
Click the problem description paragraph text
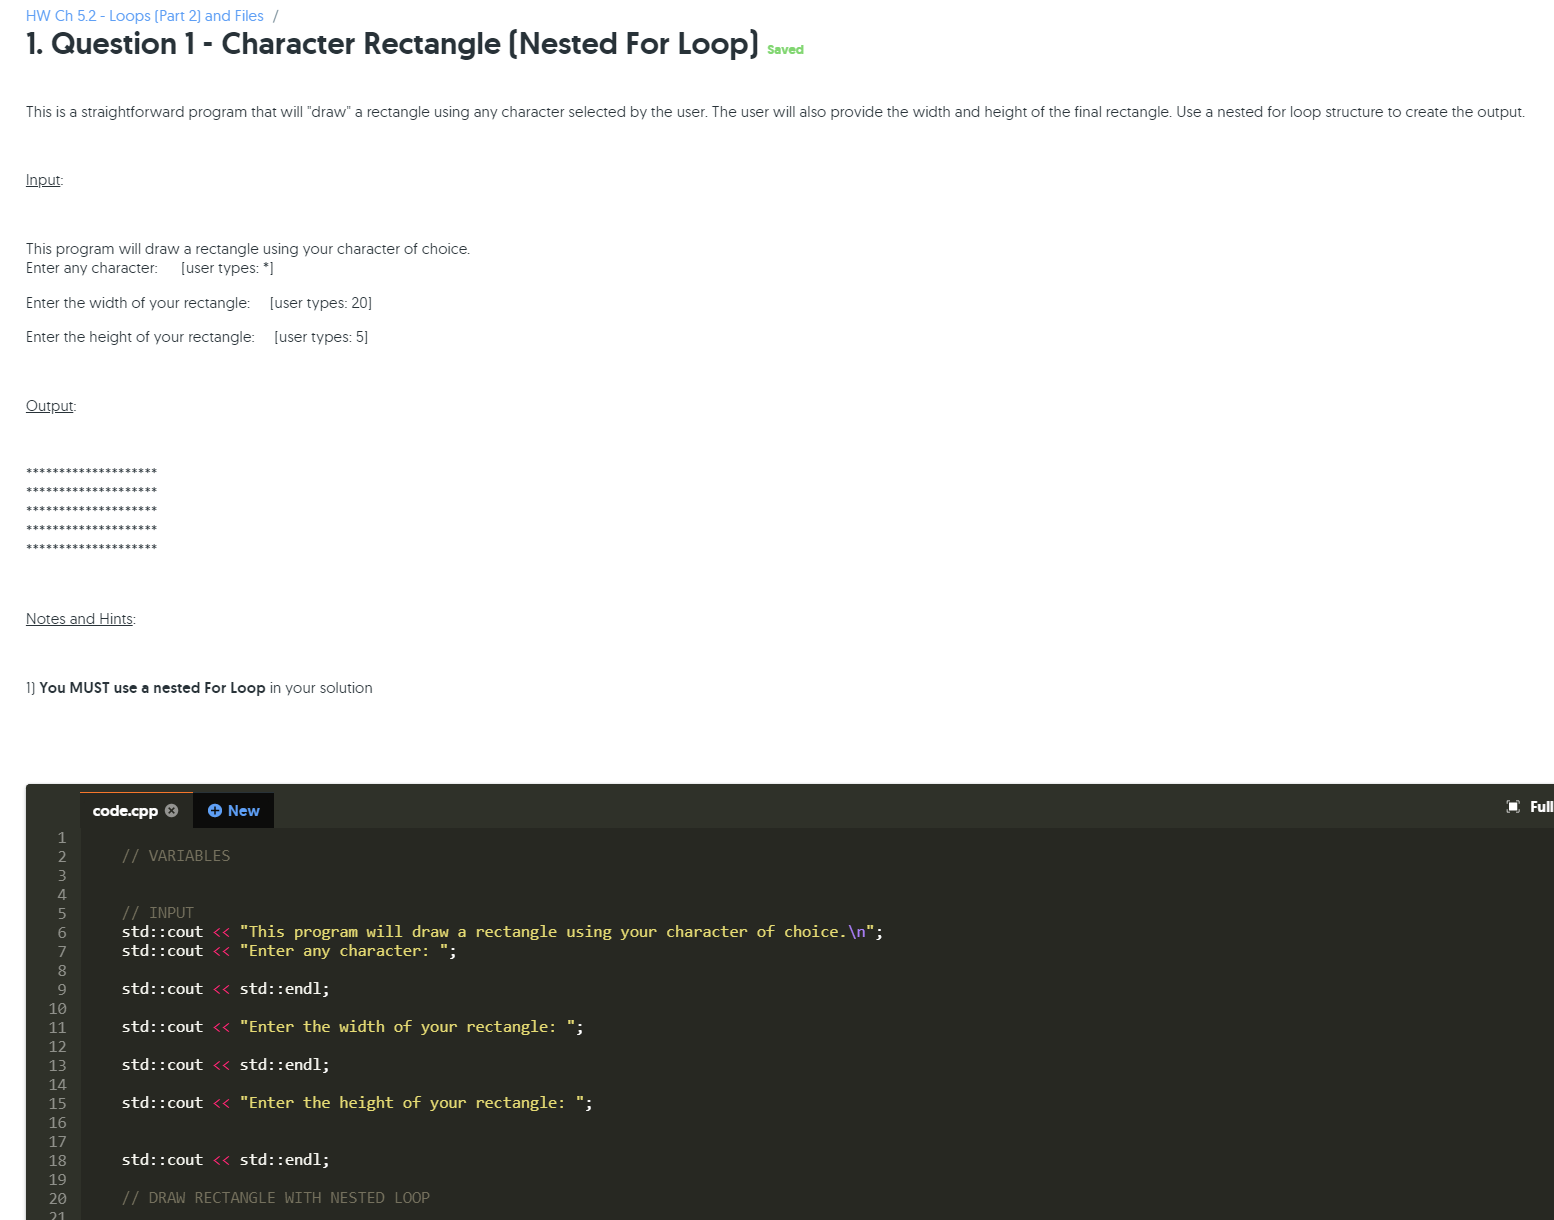775,112
